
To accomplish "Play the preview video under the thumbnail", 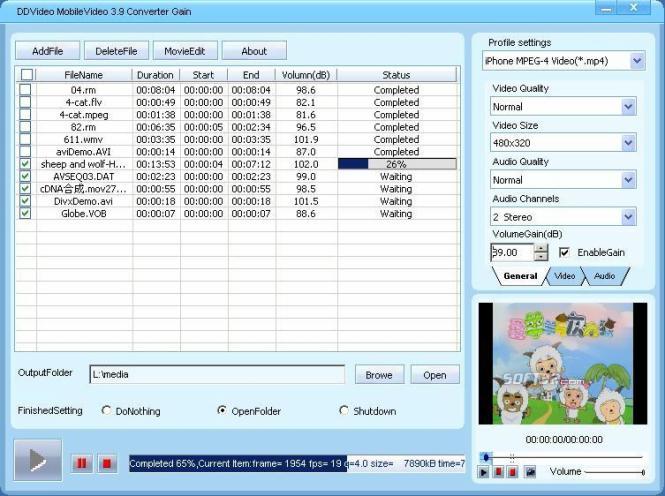I will pos(483,472).
